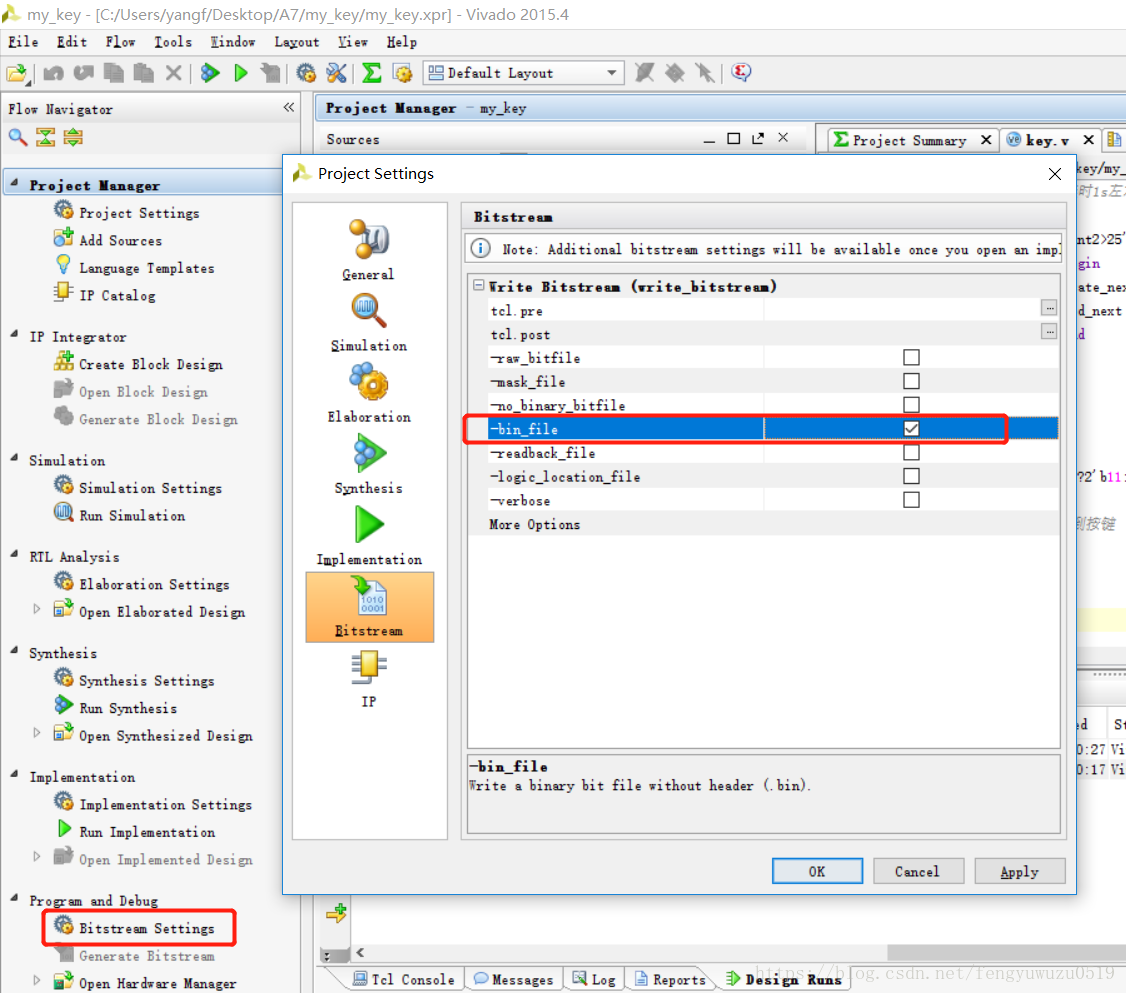Click the Delete X toolbar icon
Viewport: 1126px width, 993px height.
click(173, 73)
